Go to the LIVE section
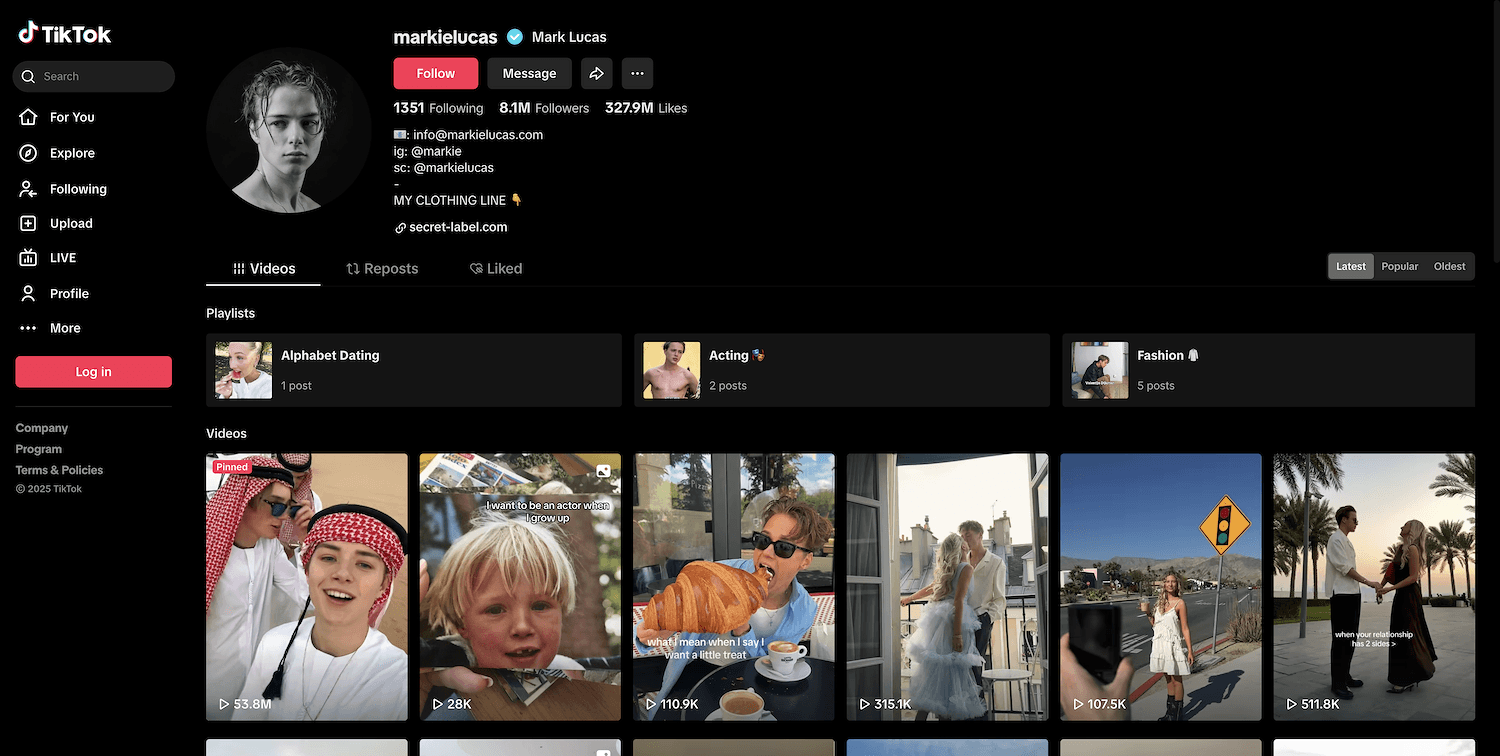This screenshot has height=756, width=1500. click(62, 258)
